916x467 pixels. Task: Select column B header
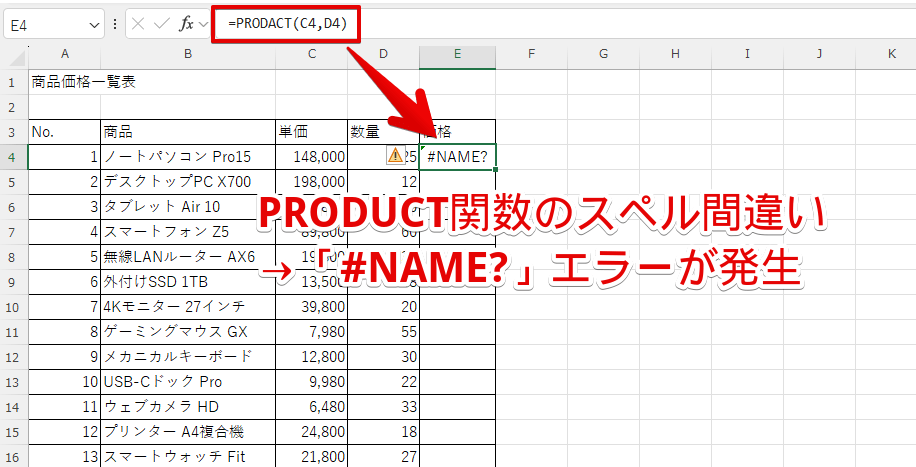click(x=188, y=54)
